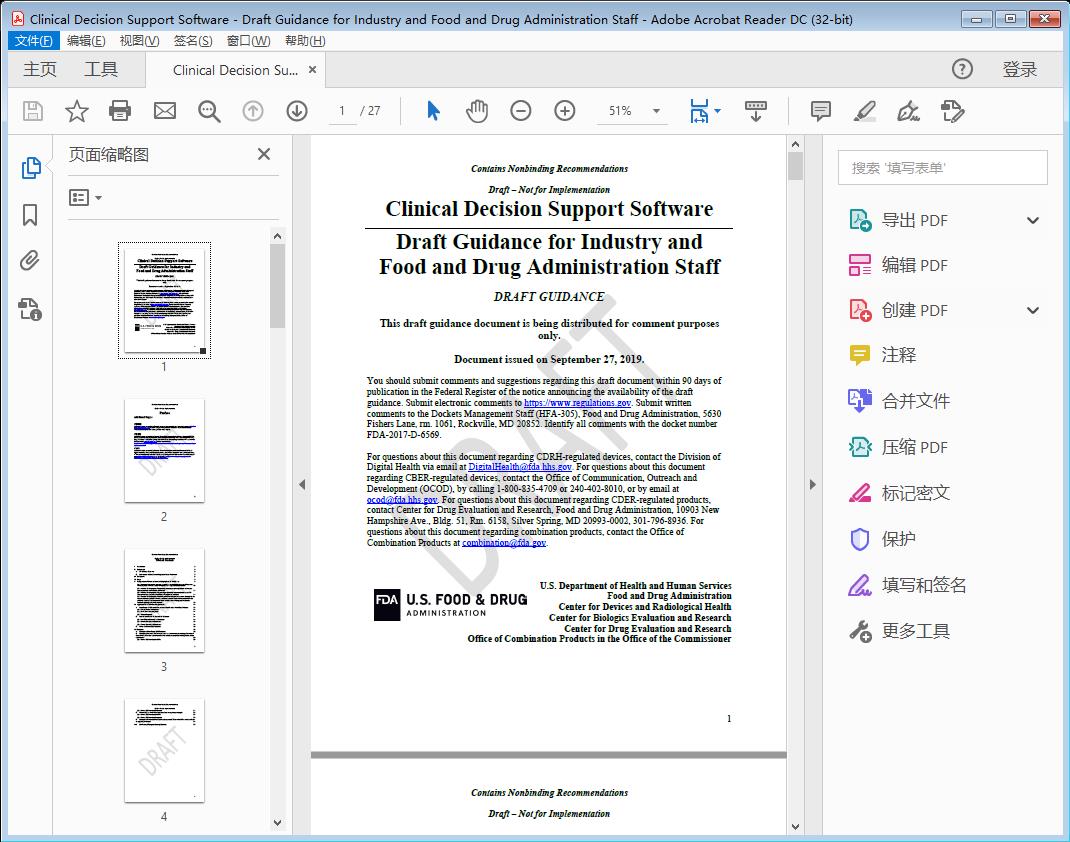Open the 文件 menu
This screenshot has height=842, width=1070.
point(33,40)
